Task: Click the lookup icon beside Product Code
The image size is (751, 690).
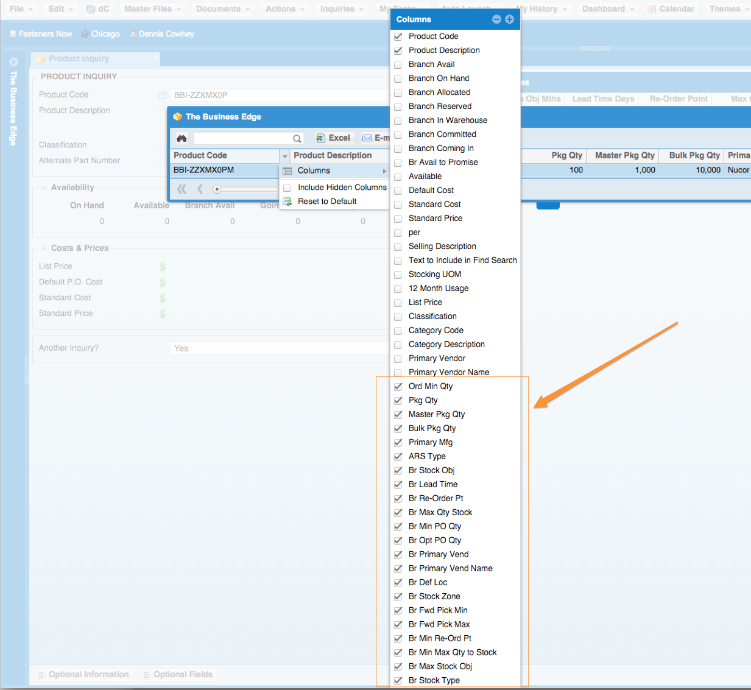Action: 162,95
